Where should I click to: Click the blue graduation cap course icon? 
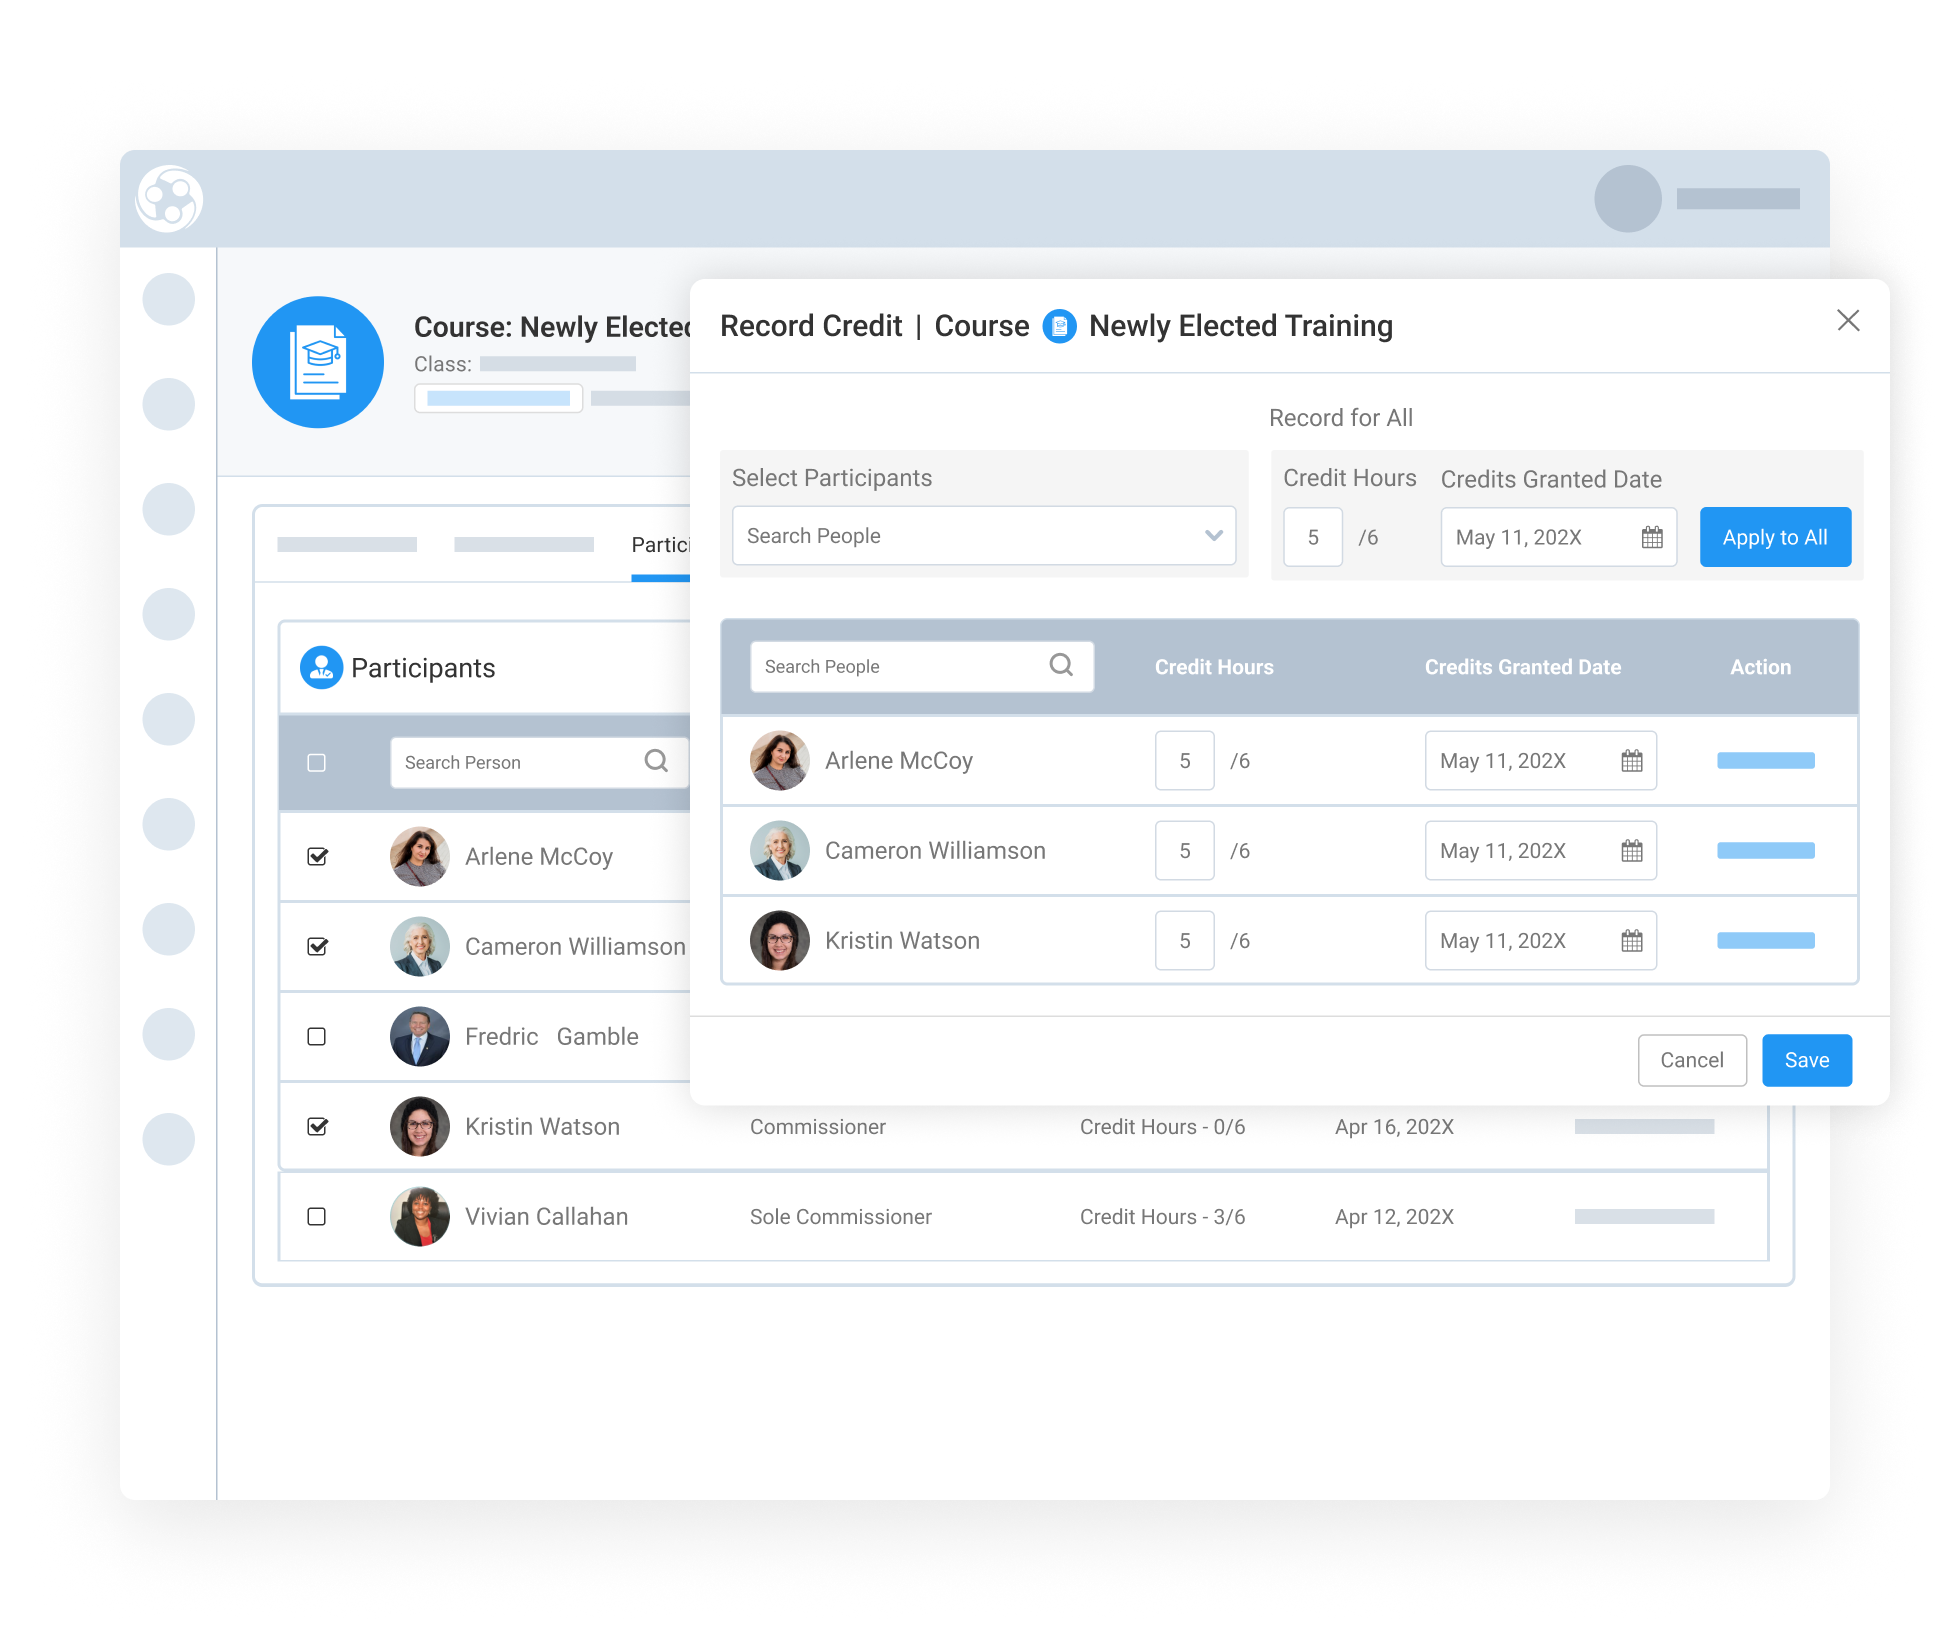click(x=318, y=362)
